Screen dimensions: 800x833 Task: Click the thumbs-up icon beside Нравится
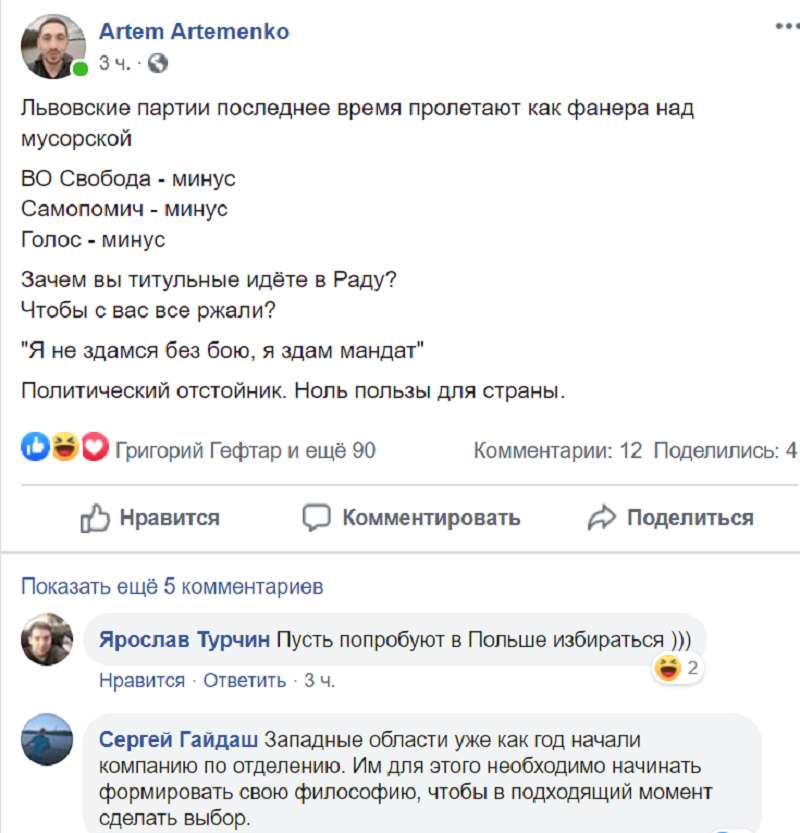click(x=94, y=518)
